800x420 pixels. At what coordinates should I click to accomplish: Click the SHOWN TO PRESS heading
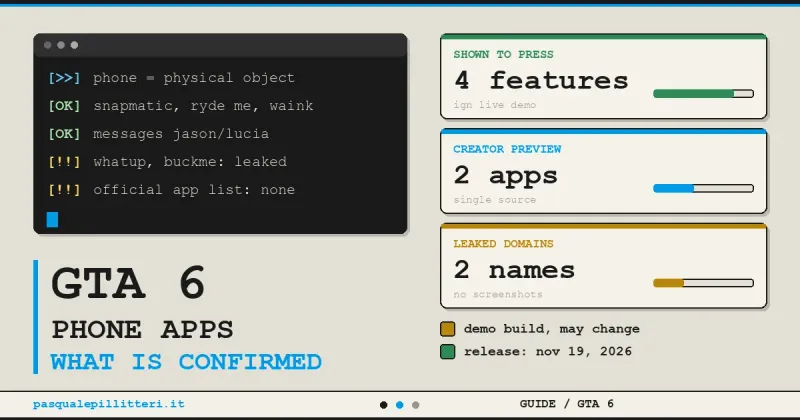(503, 55)
